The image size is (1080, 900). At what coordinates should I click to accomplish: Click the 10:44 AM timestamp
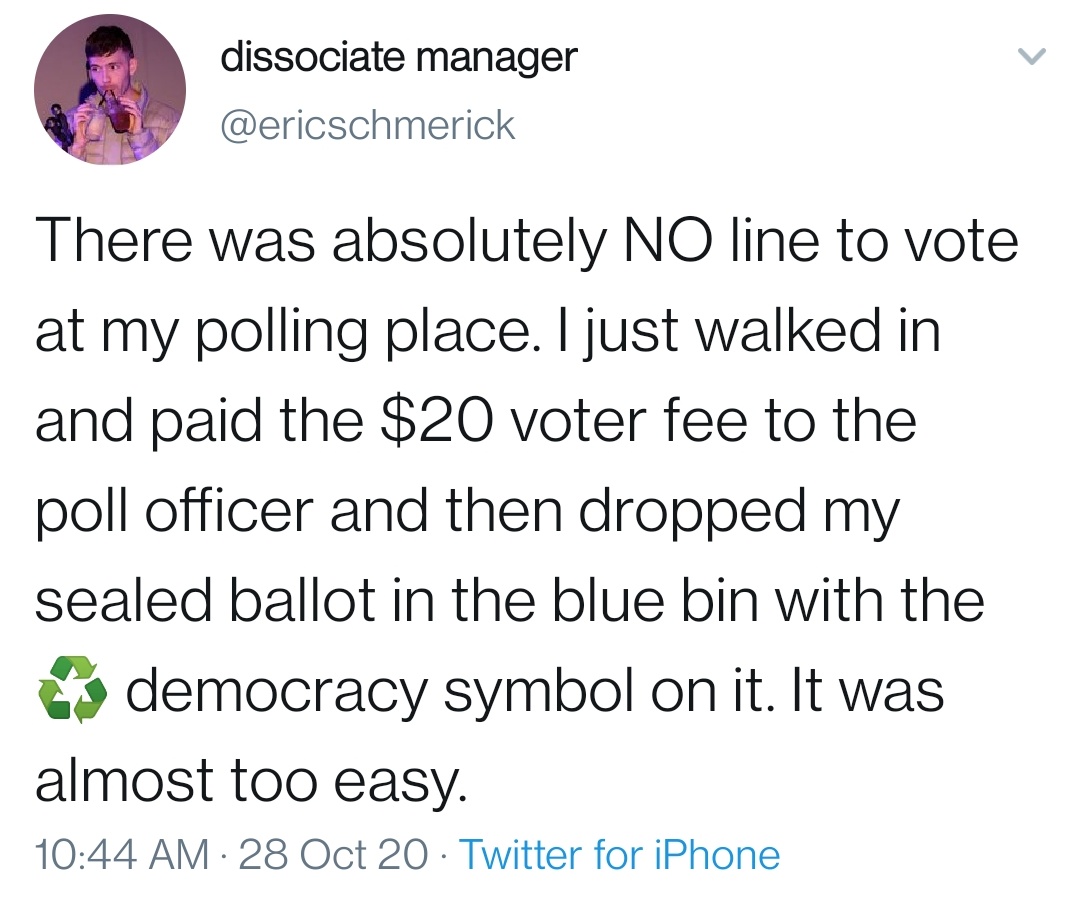123,855
